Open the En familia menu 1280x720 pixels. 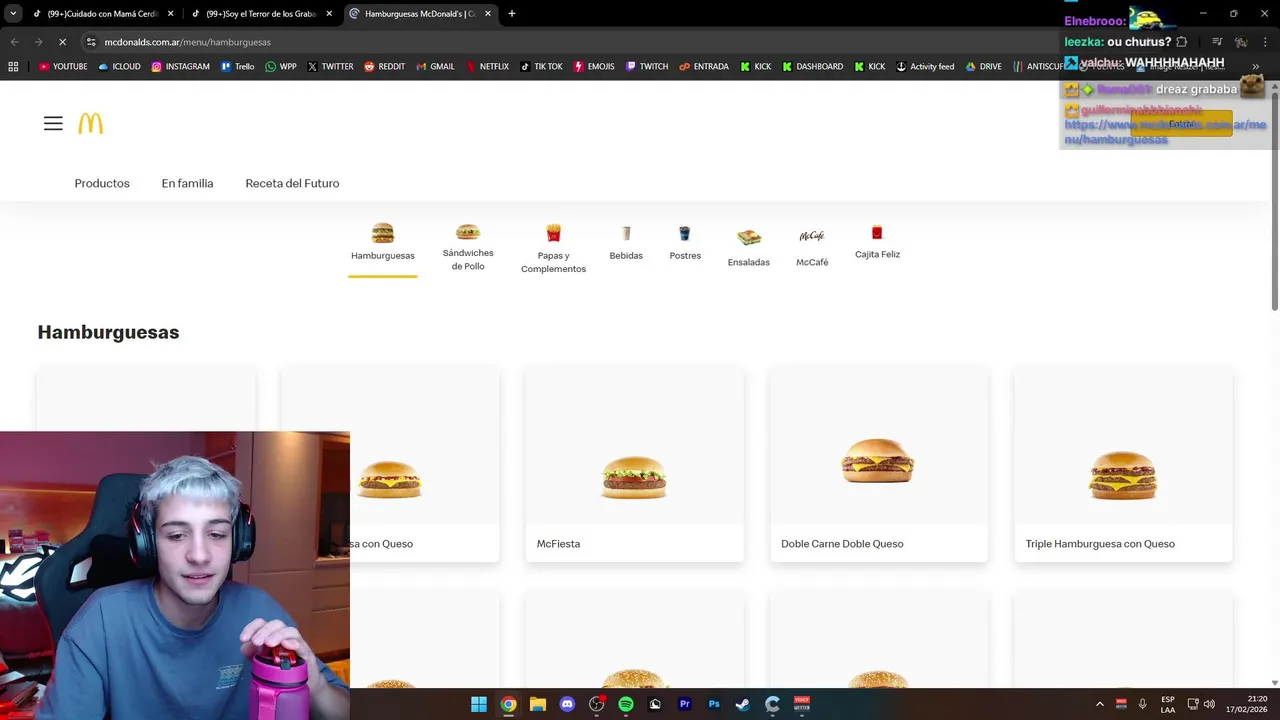[x=187, y=183]
